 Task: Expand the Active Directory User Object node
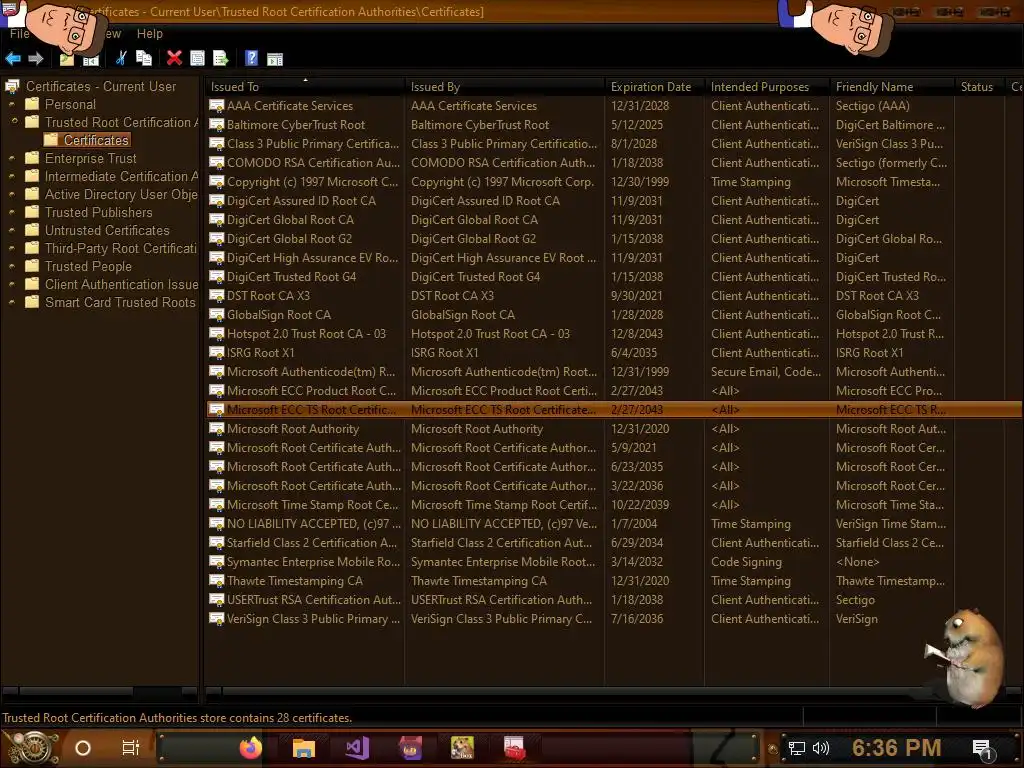(x=12, y=195)
